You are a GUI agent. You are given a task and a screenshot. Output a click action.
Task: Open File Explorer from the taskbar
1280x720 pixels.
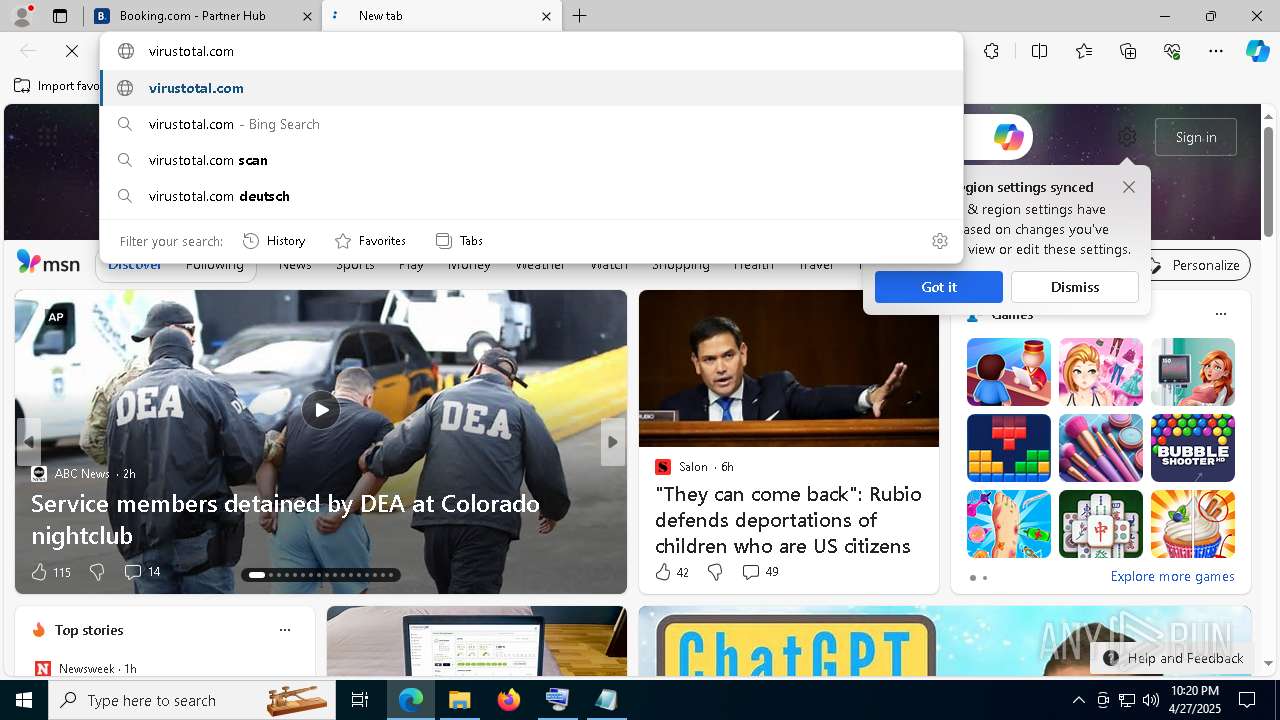point(460,700)
